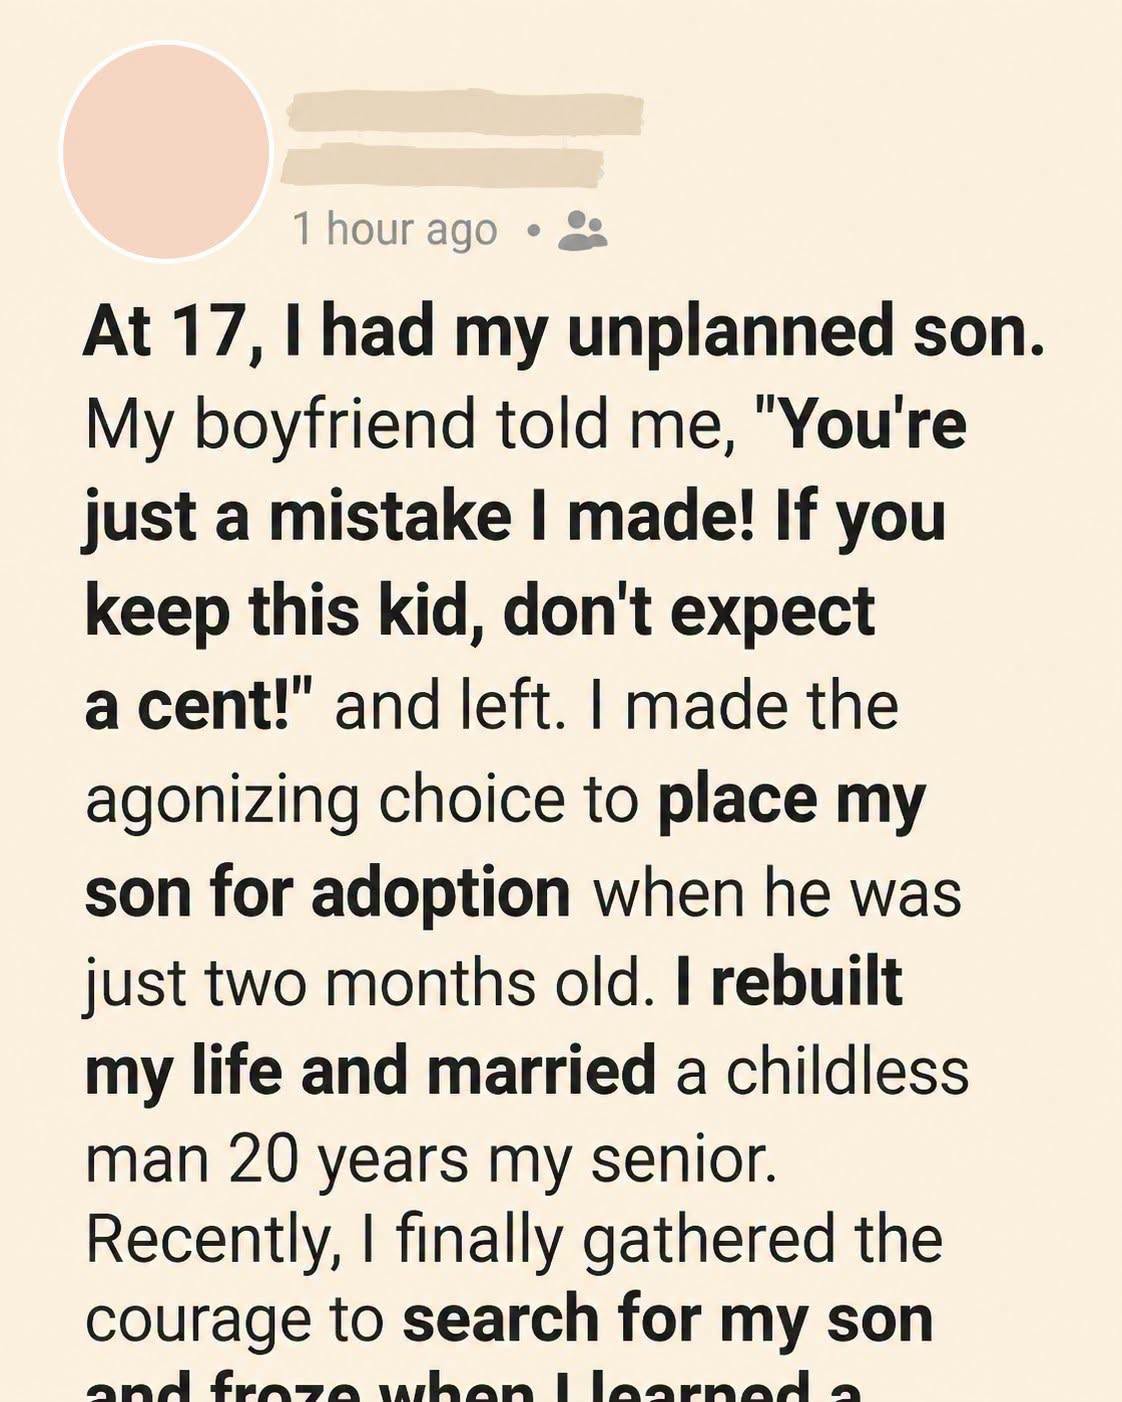Click the bold 'At 17, I had my unplanned son.' heading
Viewport: 1122px width, 1402px height.
pos(565,332)
